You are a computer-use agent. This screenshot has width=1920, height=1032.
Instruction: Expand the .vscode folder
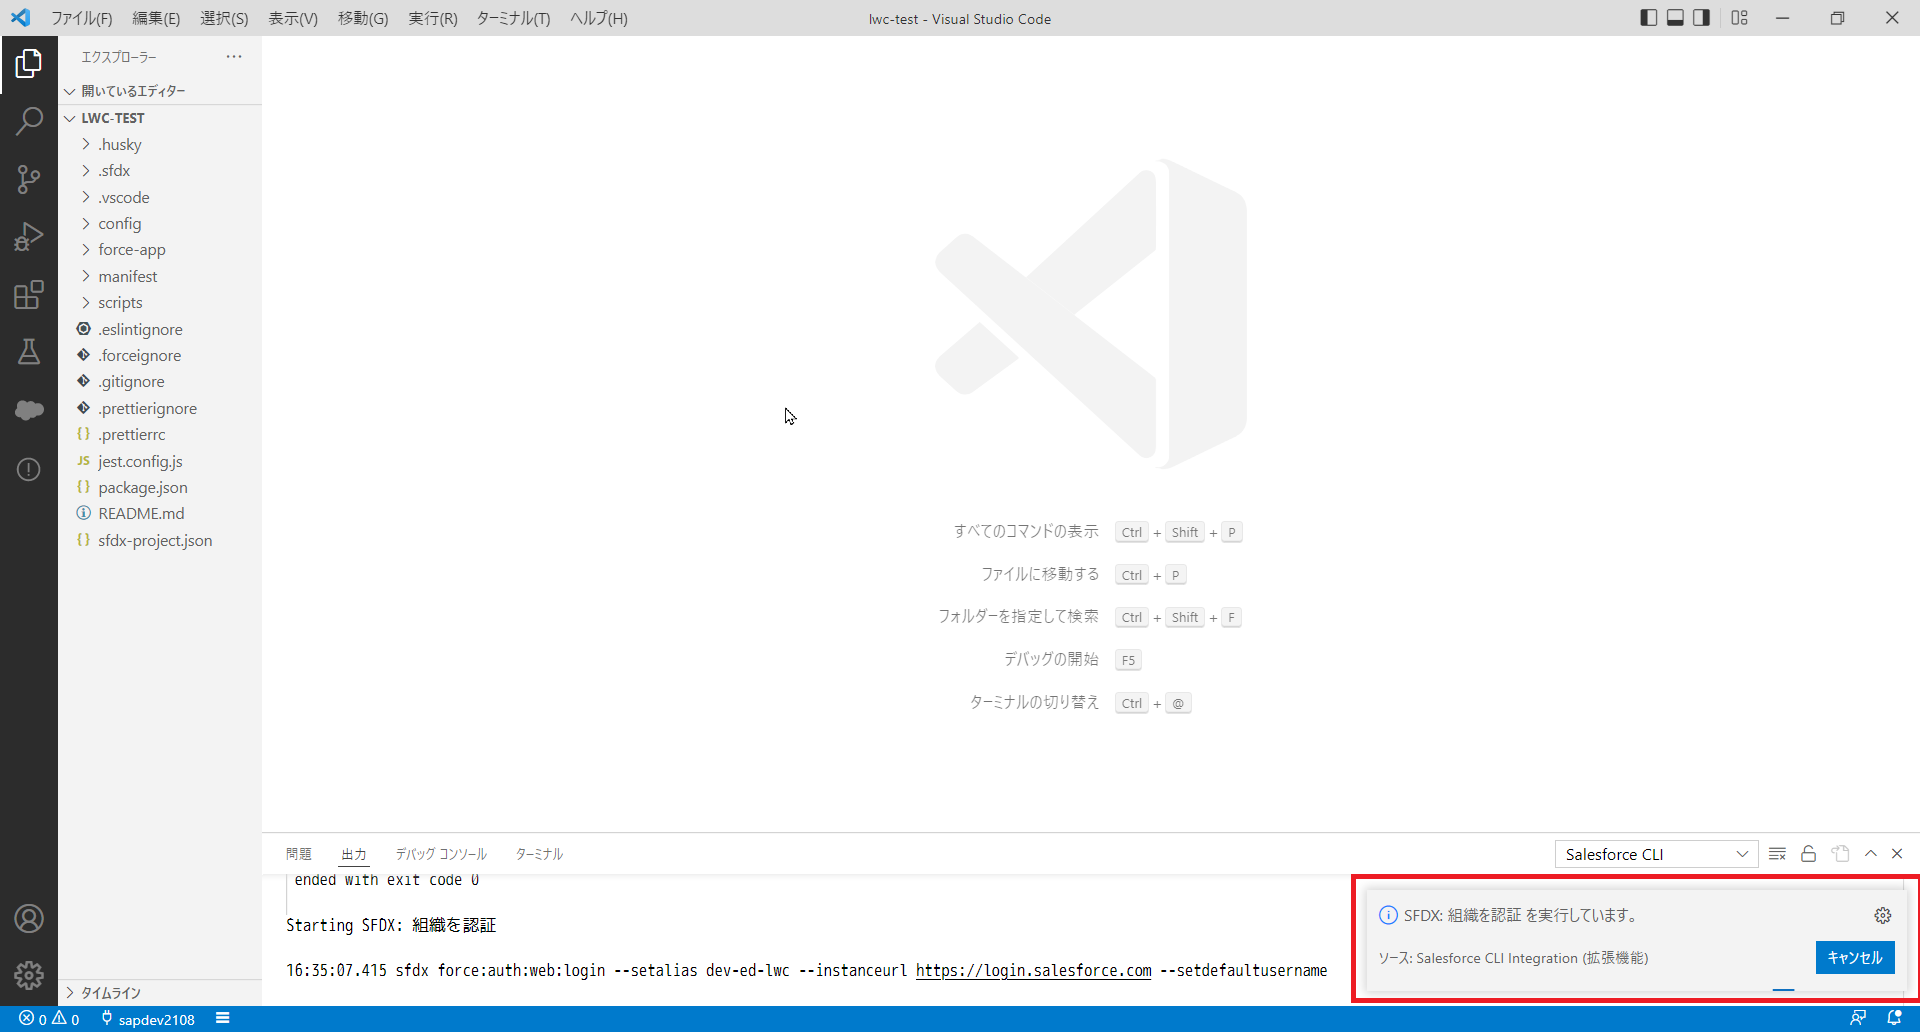coord(160,197)
